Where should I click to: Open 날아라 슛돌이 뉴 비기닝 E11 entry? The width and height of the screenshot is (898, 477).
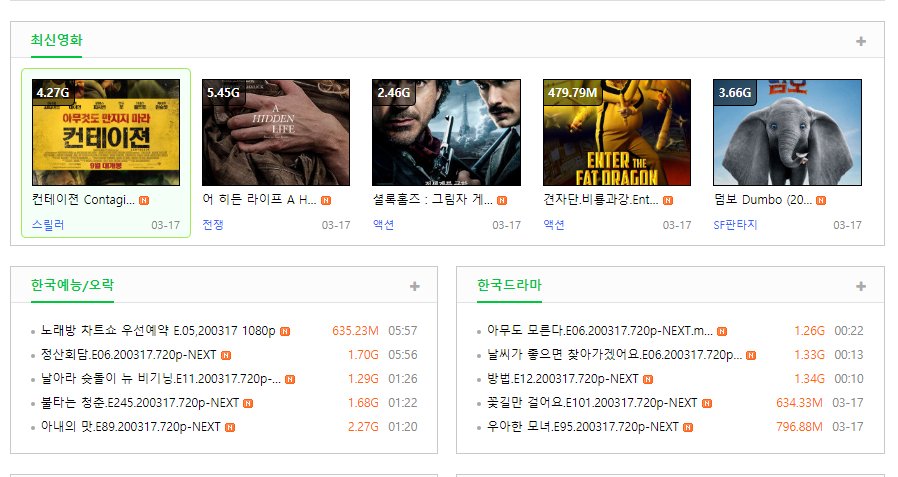tap(161, 379)
